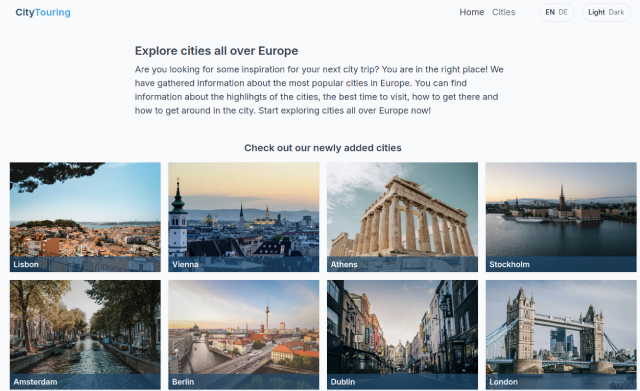
Task: Open the Lisbon city card
Action: 85,217
